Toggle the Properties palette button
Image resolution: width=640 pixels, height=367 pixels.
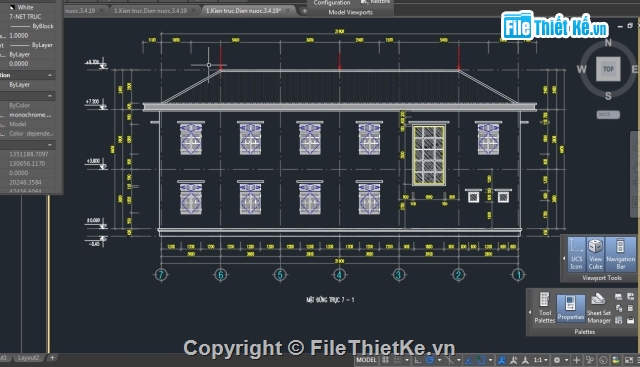coord(571,308)
